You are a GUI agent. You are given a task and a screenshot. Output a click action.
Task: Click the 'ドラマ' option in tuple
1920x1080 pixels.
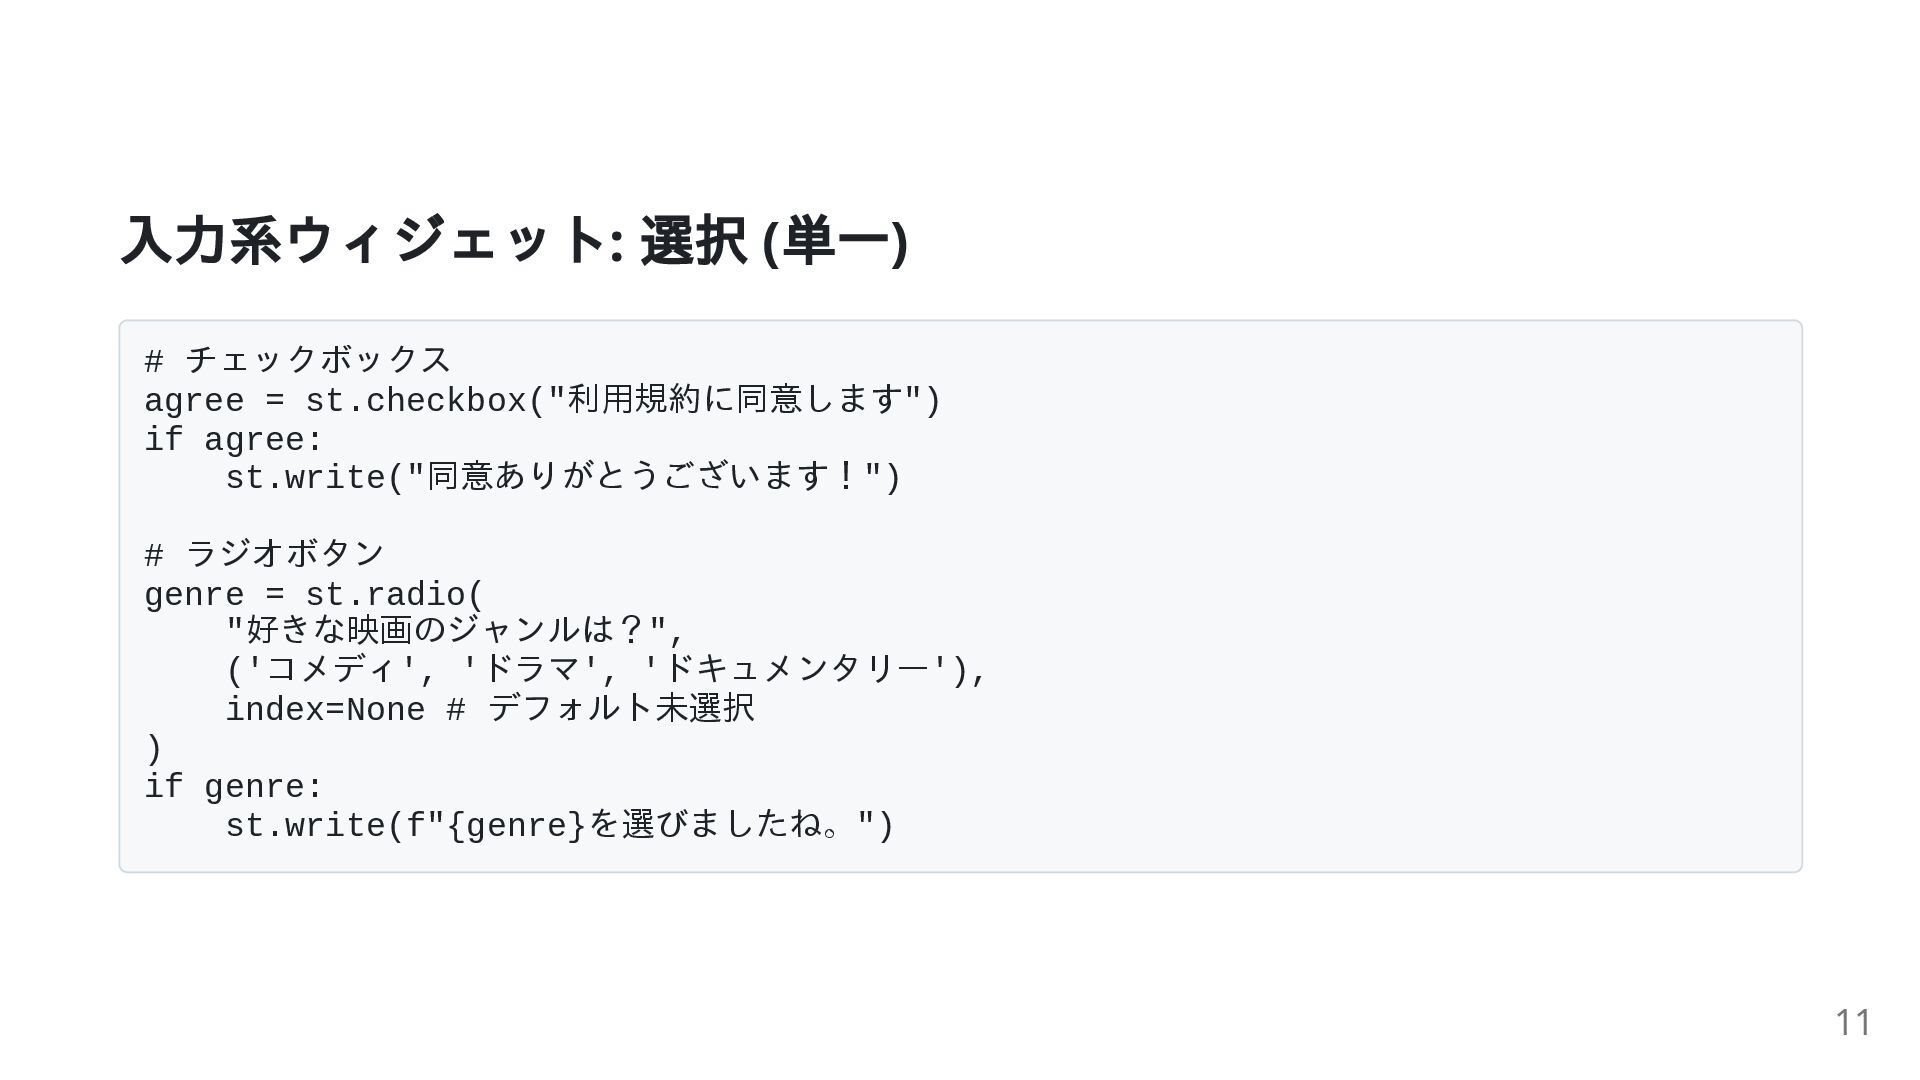click(x=531, y=669)
